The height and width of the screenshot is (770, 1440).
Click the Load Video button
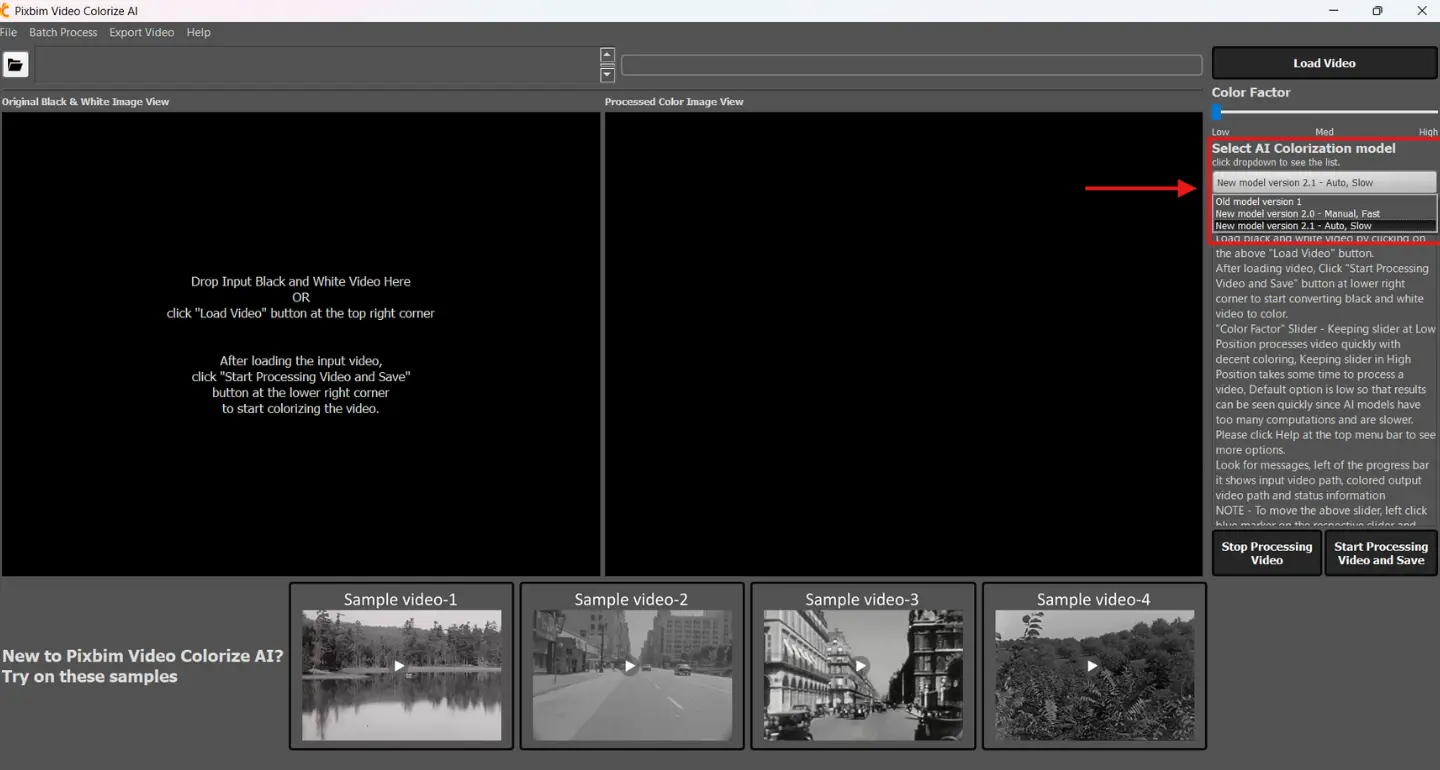pos(1324,63)
